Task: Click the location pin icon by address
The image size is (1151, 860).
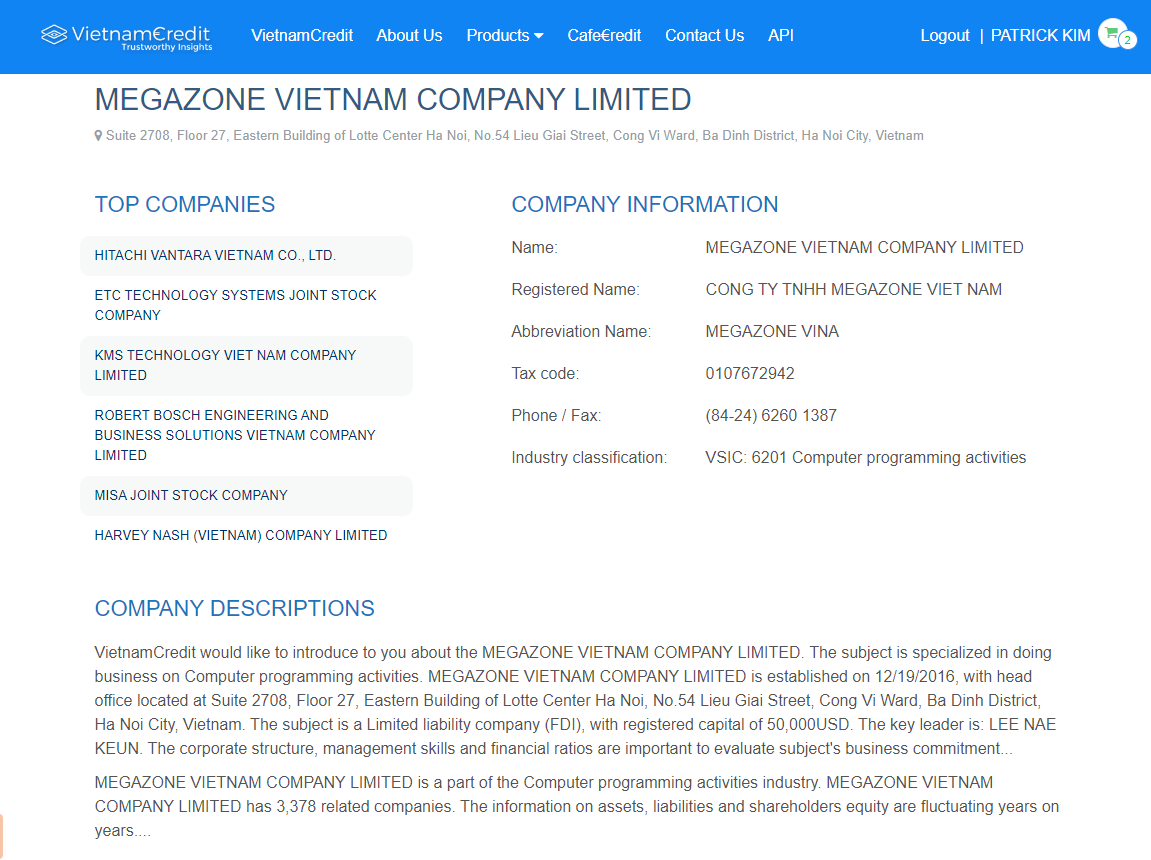Action: [x=98, y=136]
